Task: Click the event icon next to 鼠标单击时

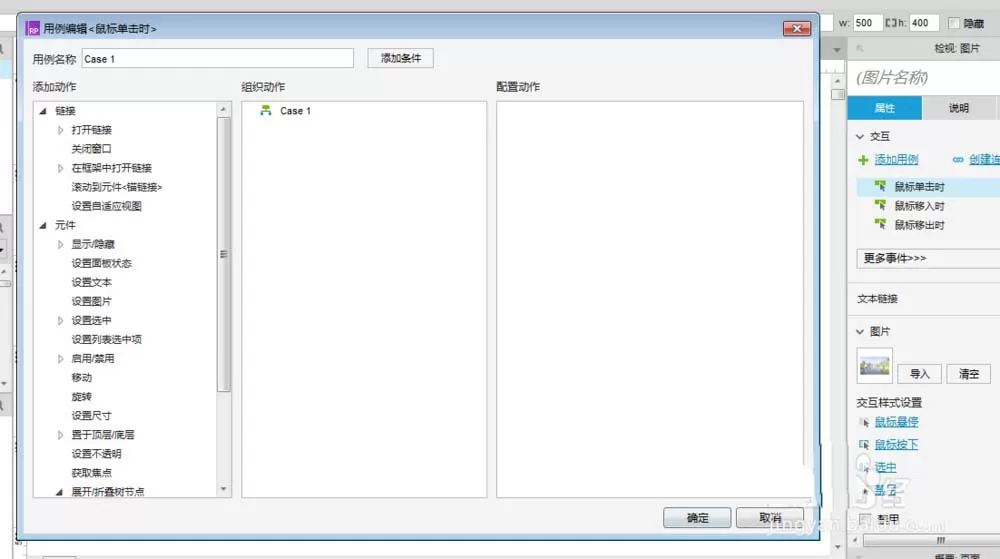Action: (880, 186)
